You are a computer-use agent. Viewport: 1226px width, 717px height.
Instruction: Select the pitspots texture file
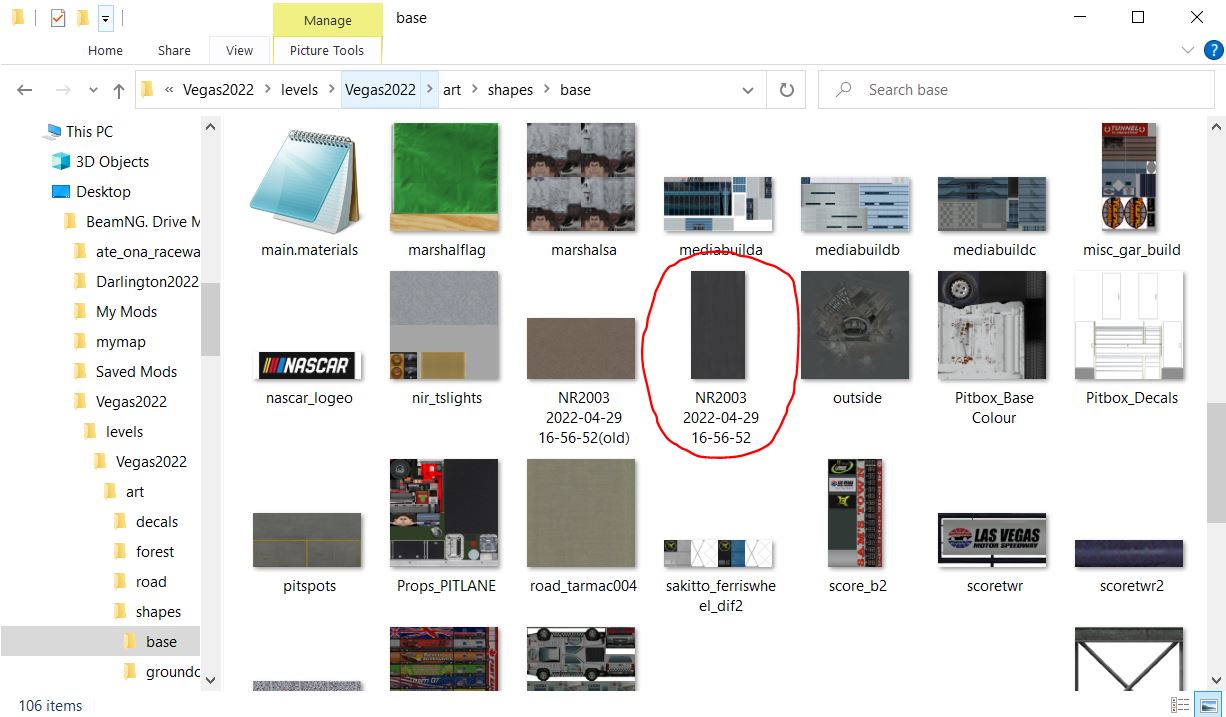click(x=308, y=555)
